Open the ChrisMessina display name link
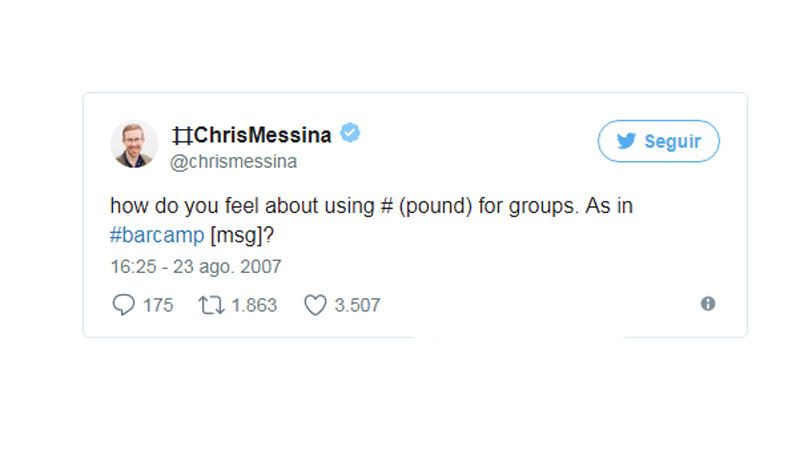 (x=263, y=134)
